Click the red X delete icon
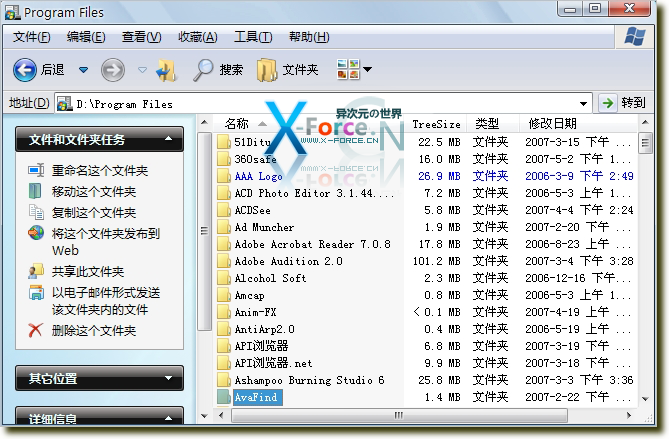 (x=35, y=330)
